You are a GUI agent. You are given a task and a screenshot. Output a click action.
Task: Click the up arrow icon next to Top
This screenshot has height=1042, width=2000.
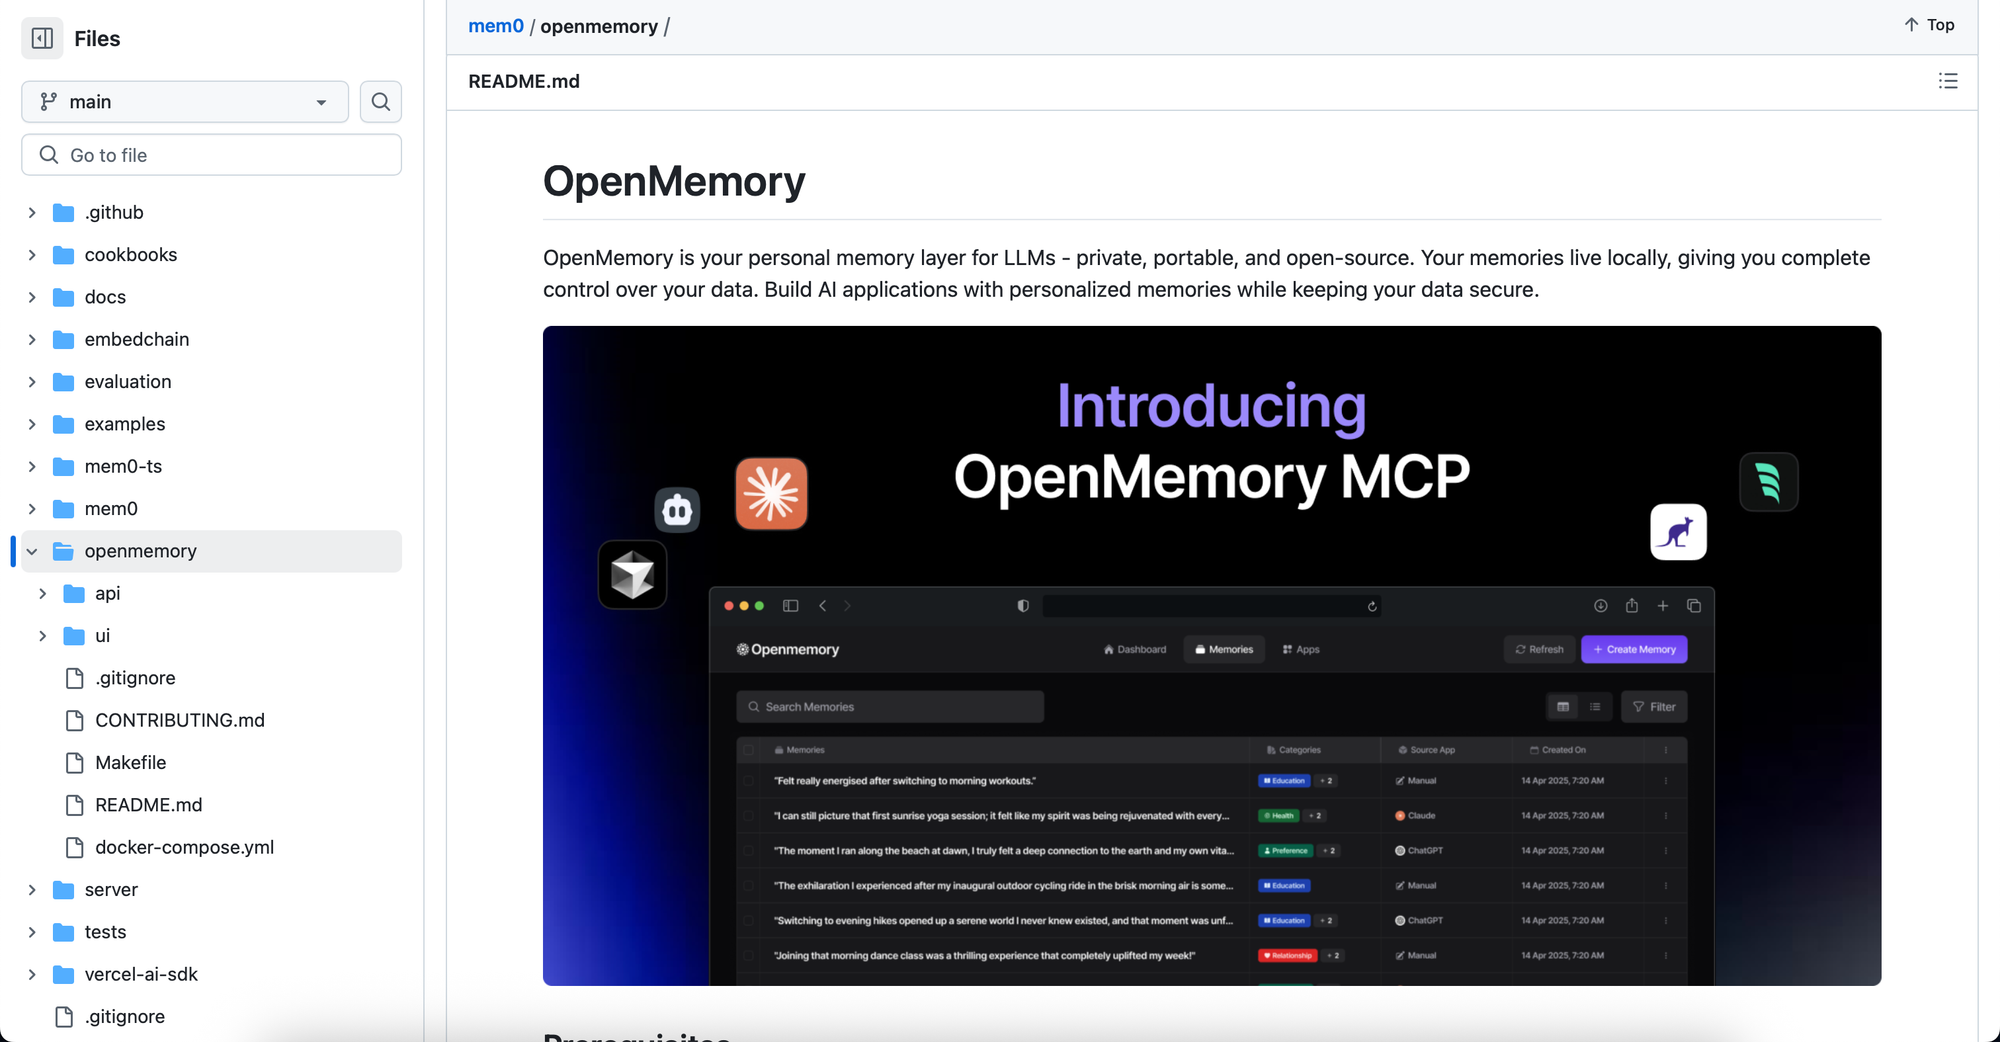[1911, 25]
